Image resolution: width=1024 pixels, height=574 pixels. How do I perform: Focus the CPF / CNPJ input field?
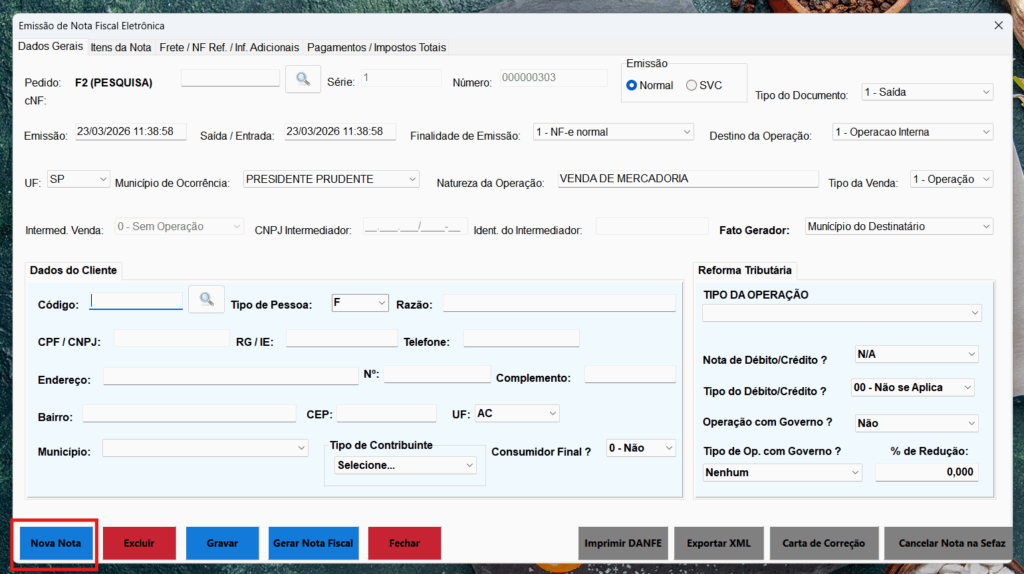click(x=171, y=339)
